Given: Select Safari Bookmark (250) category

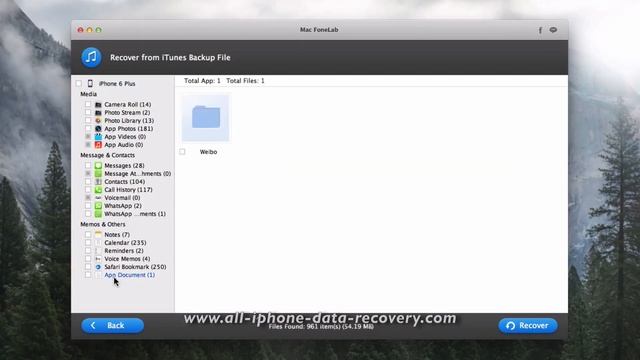Looking at the screenshot, I should (x=135, y=267).
